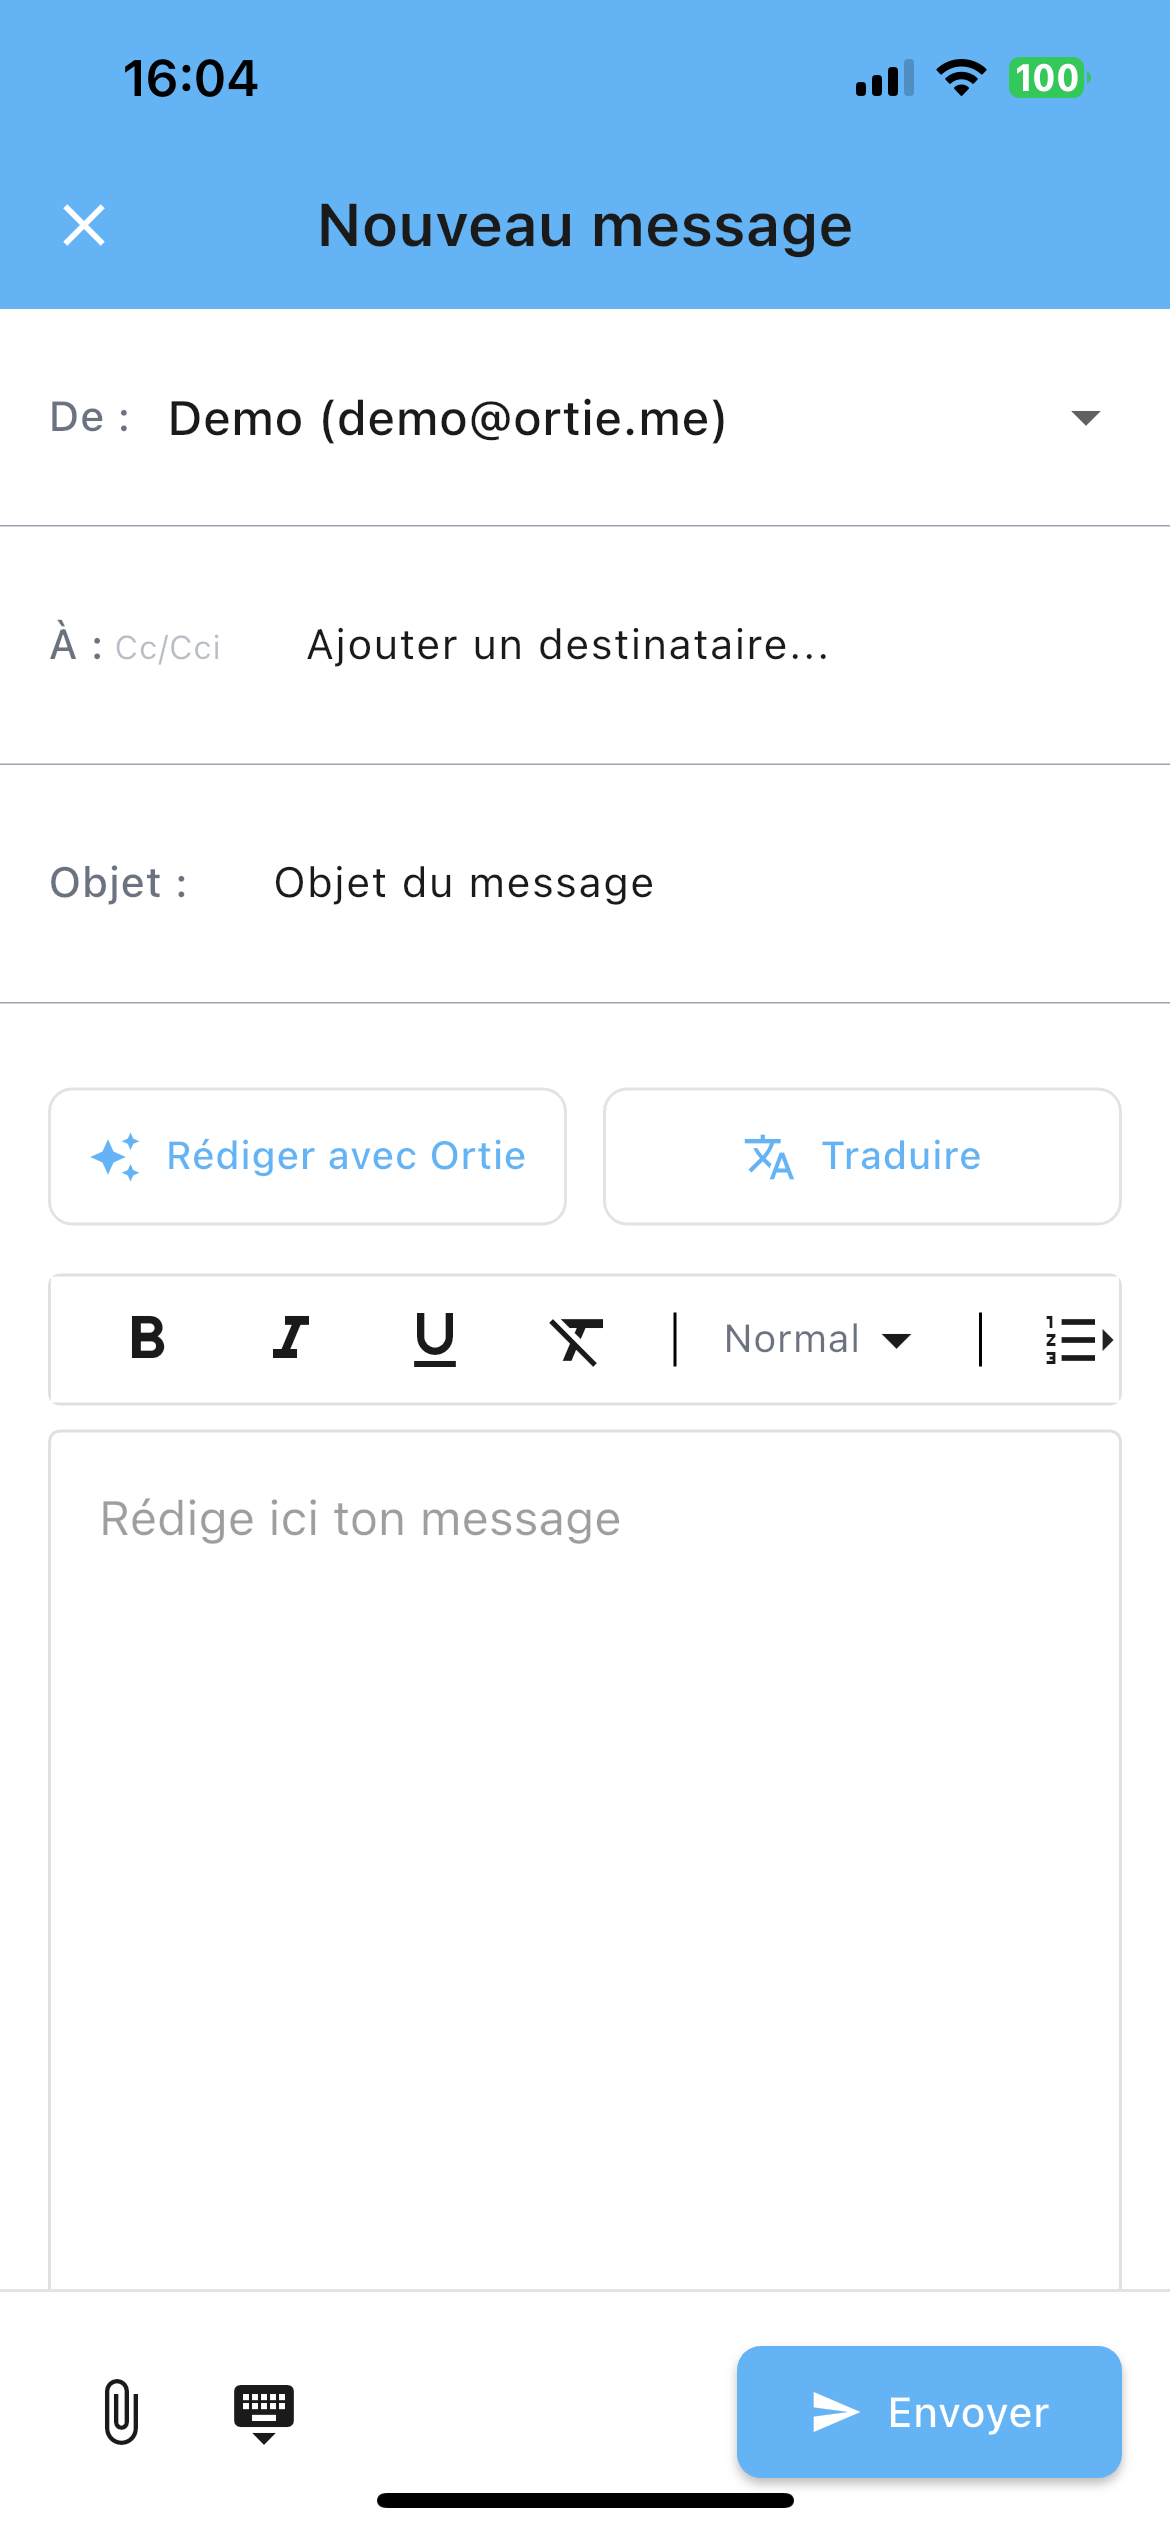This screenshot has height=2532, width=1170.
Task: Select the Demo (demo@ortie.me) sender field
Action: click(x=447, y=418)
